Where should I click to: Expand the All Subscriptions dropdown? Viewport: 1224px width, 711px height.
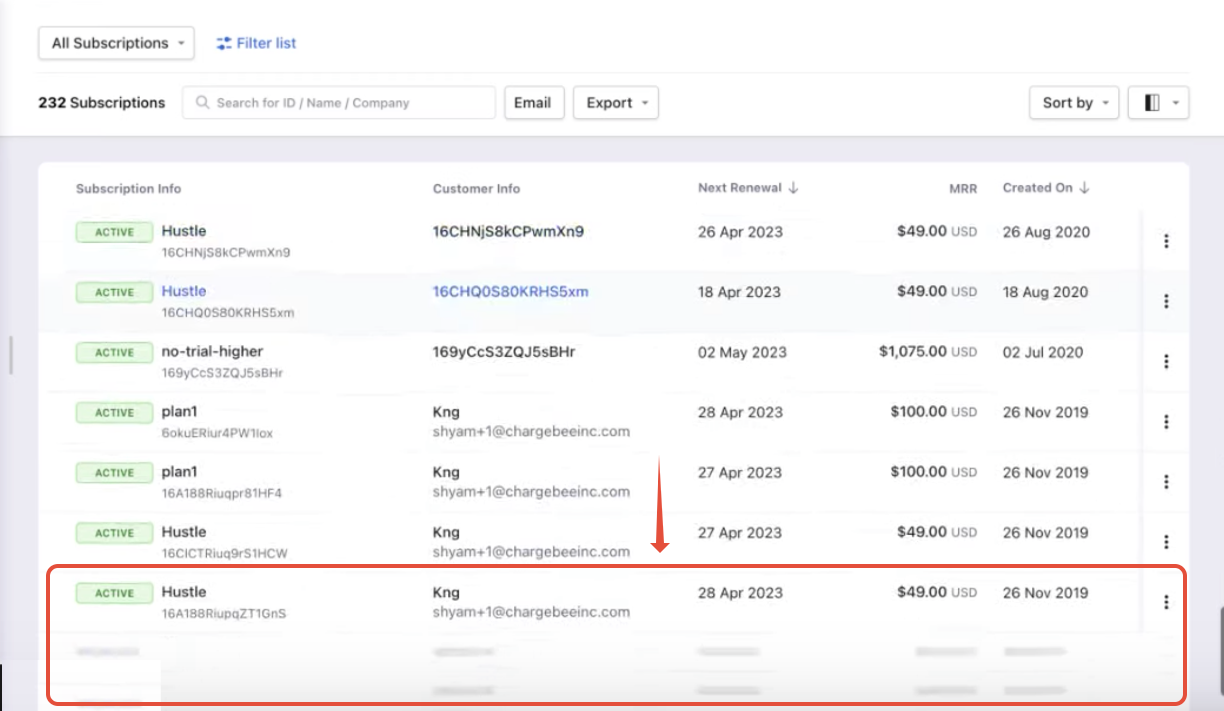pyautogui.click(x=116, y=43)
